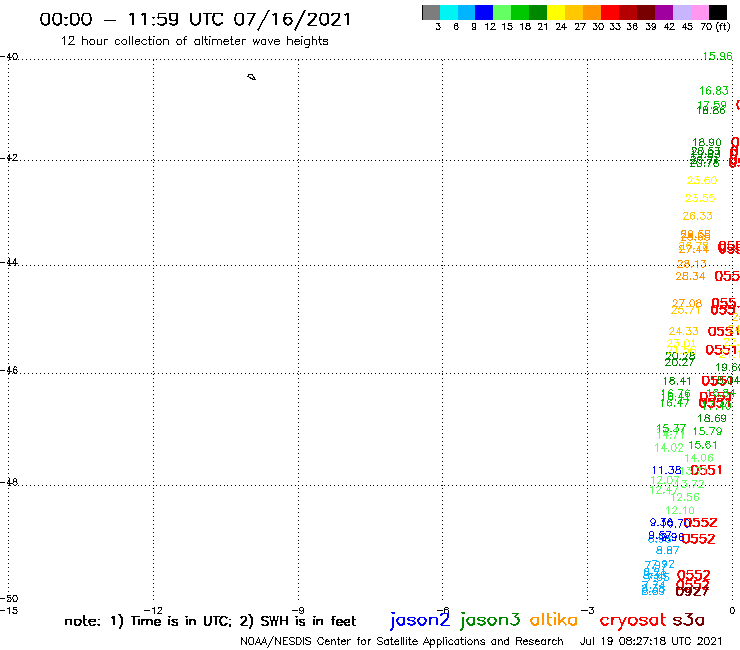Click the cyan swatch in the wave height scale
This screenshot has width=740, height=650.
pyautogui.click(x=449, y=12)
